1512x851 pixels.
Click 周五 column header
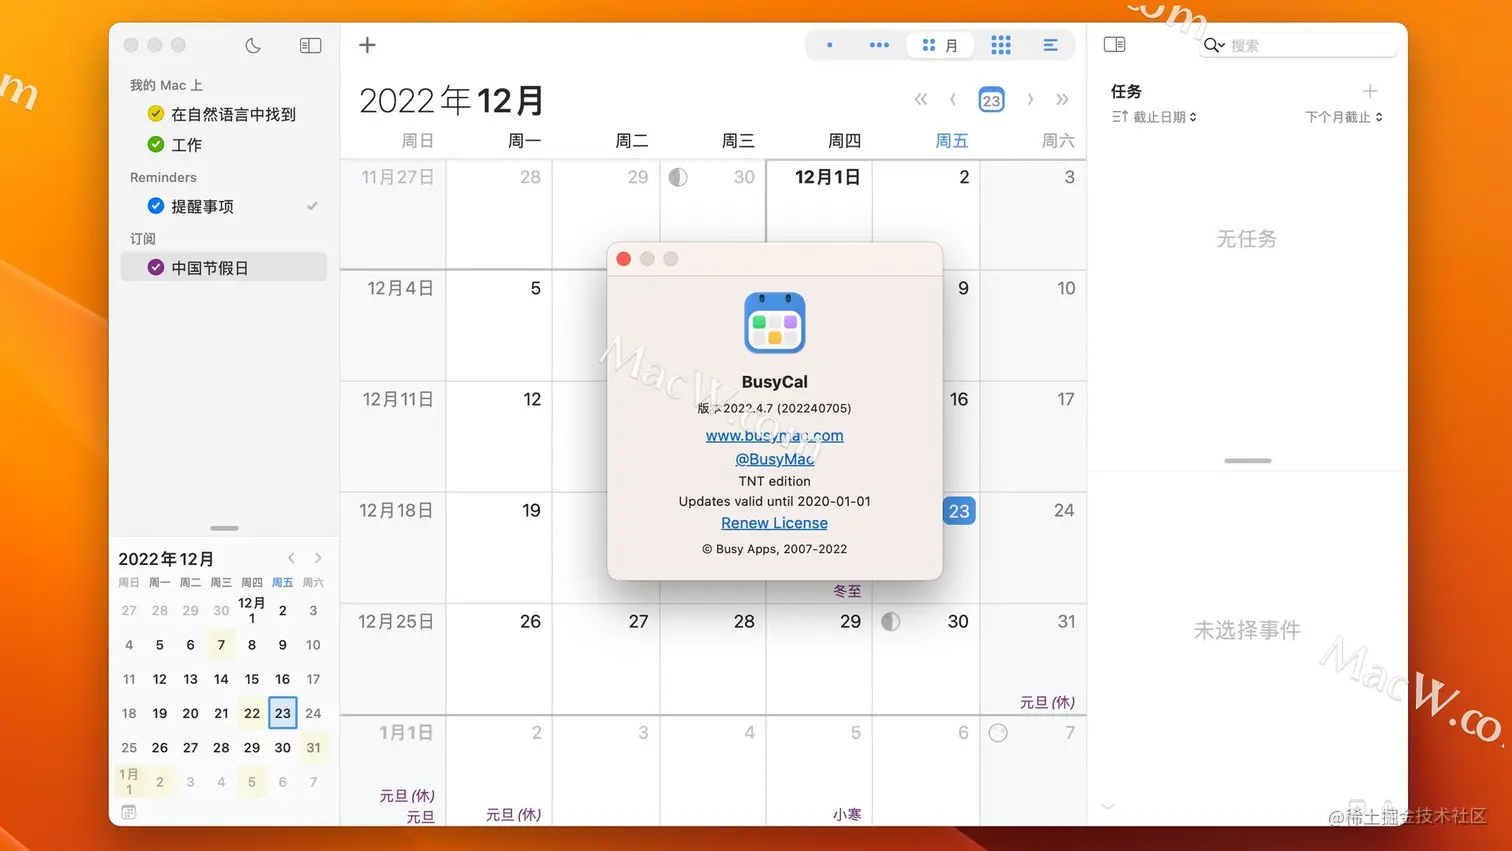951,141
